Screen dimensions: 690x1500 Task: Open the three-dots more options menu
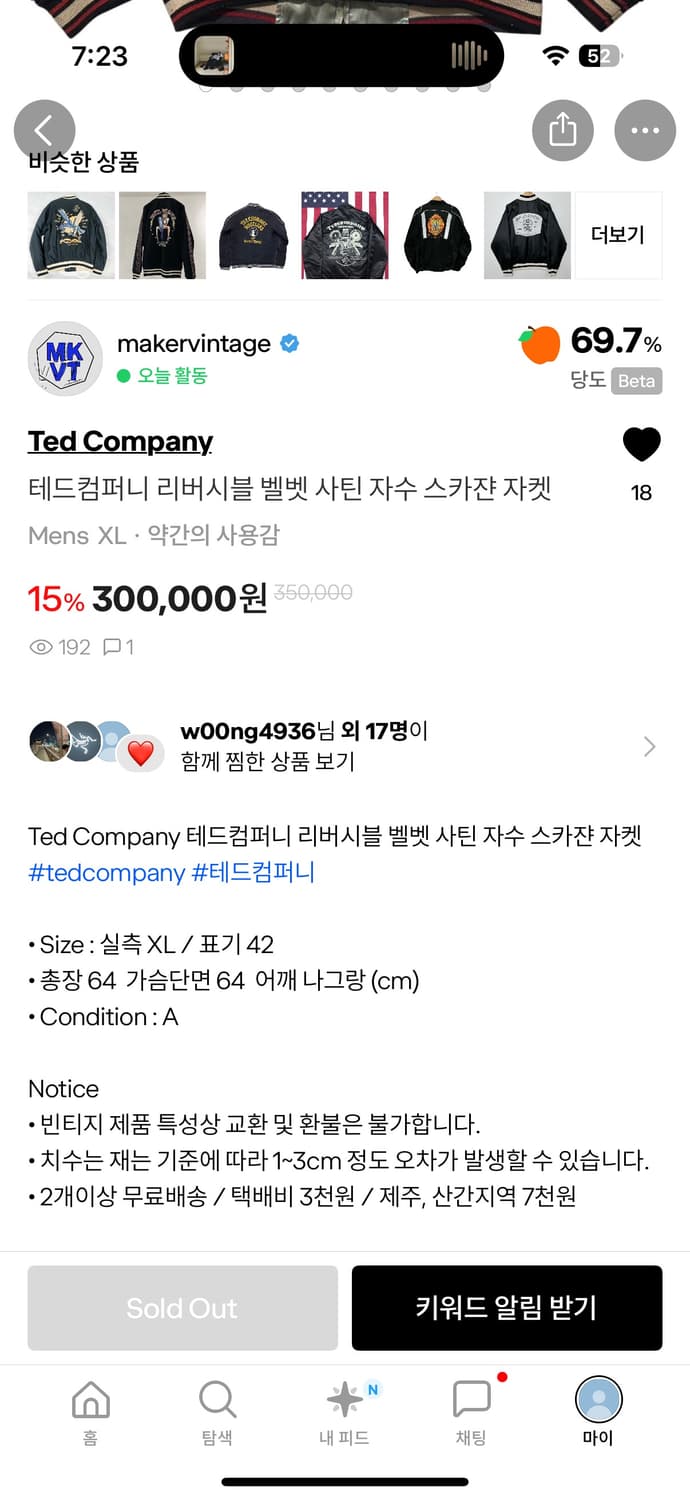645,131
